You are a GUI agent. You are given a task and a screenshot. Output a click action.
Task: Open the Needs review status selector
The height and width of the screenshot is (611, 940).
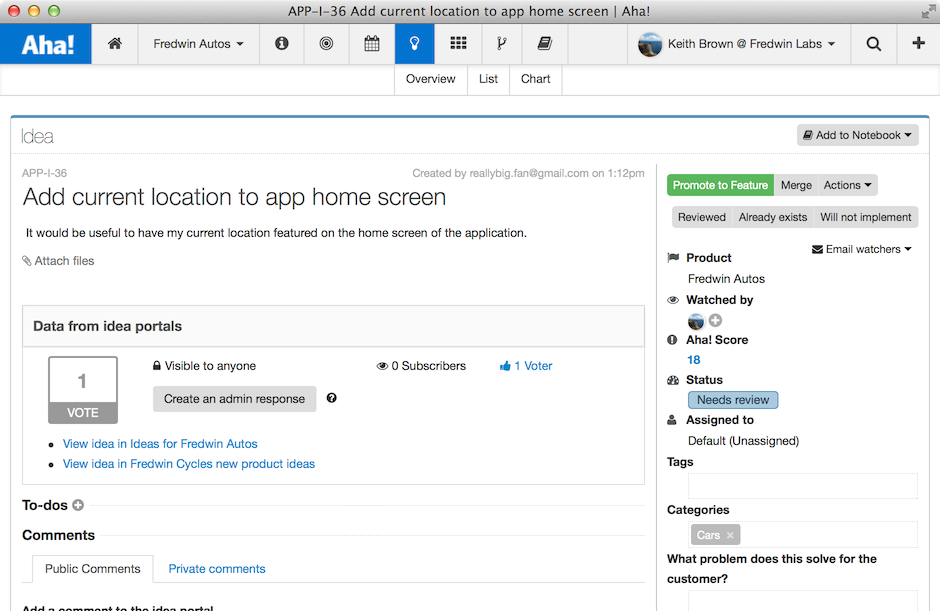[x=733, y=400]
